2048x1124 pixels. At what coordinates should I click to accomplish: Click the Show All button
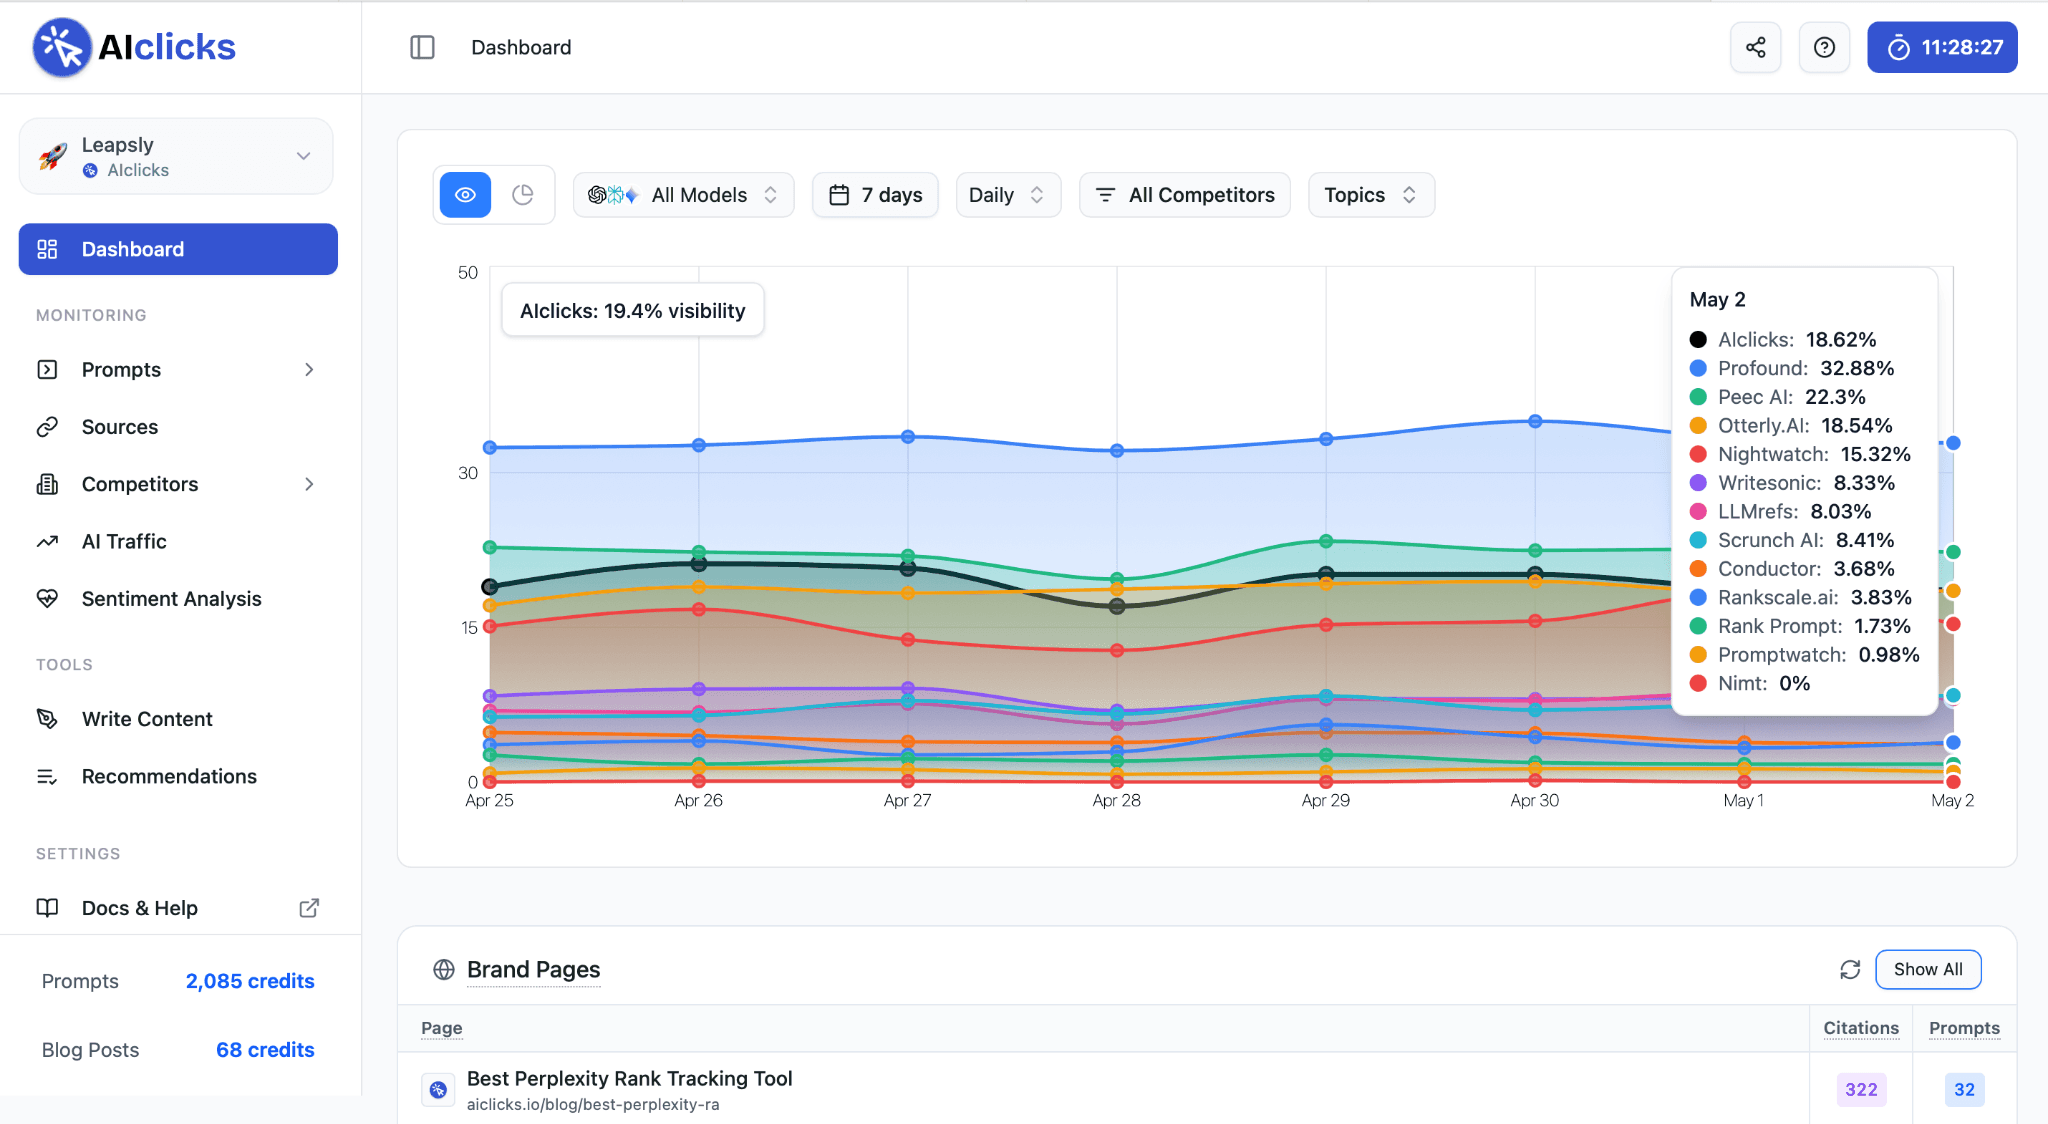click(x=1928, y=969)
